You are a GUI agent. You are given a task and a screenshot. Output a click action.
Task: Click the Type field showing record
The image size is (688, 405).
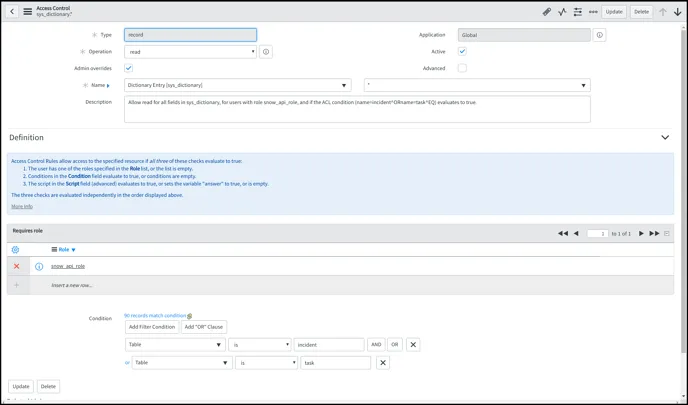(190, 35)
